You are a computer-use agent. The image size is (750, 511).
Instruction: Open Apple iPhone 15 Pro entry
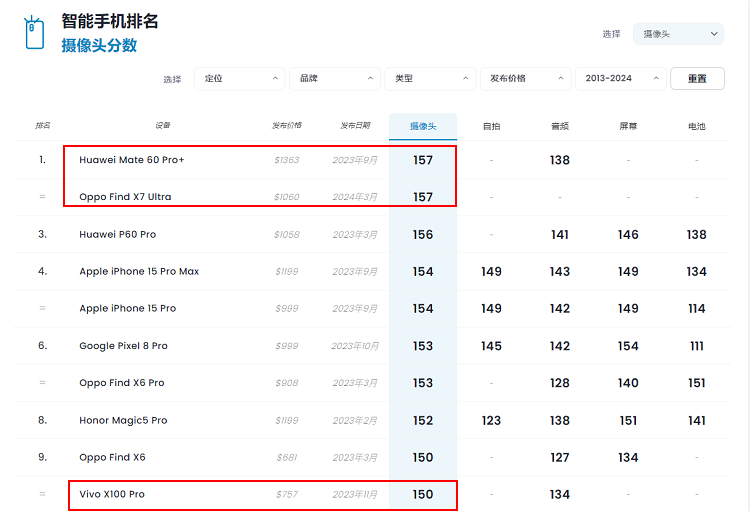coord(128,308)
